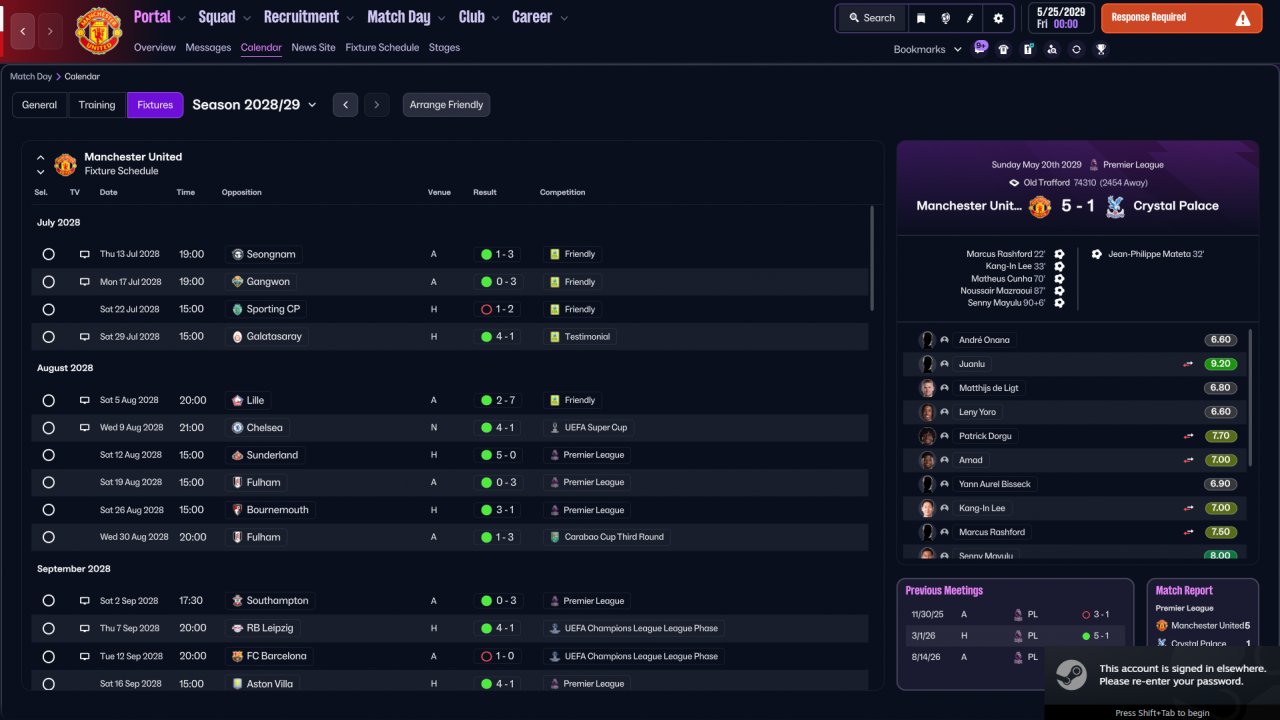Select the radio button for FC Barcelona fixture
This screenshot has height=720, width=1280.
coord(48,656)
